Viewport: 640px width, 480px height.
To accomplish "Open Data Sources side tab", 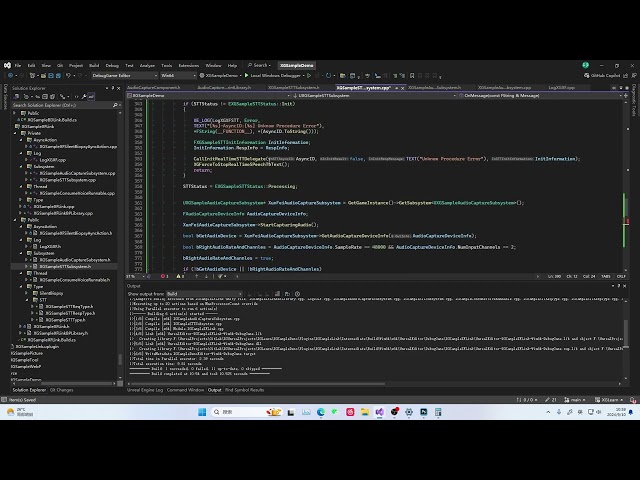I will click(5, 97).
